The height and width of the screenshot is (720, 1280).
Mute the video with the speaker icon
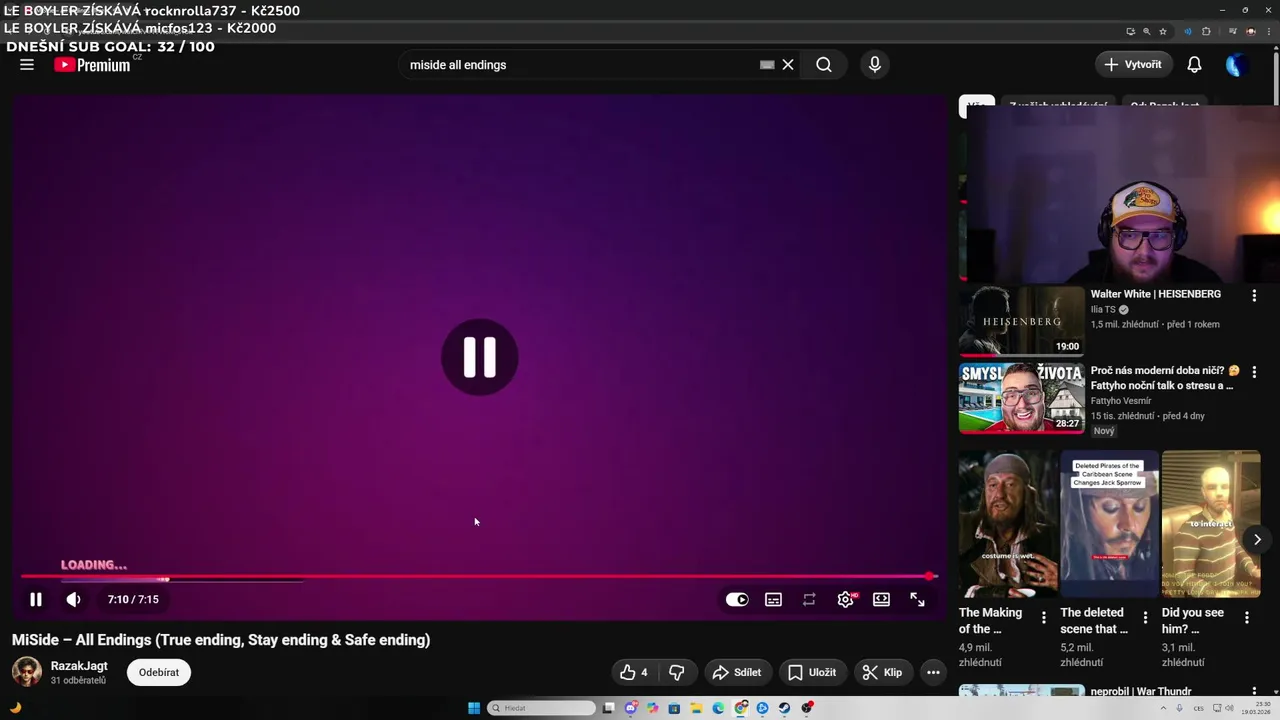(x=73, y=600)
